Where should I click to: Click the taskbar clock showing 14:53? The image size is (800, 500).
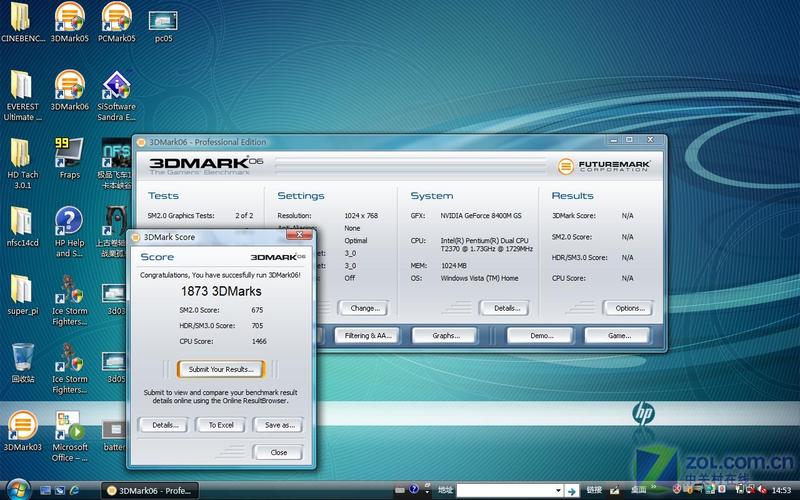point(781,490)
